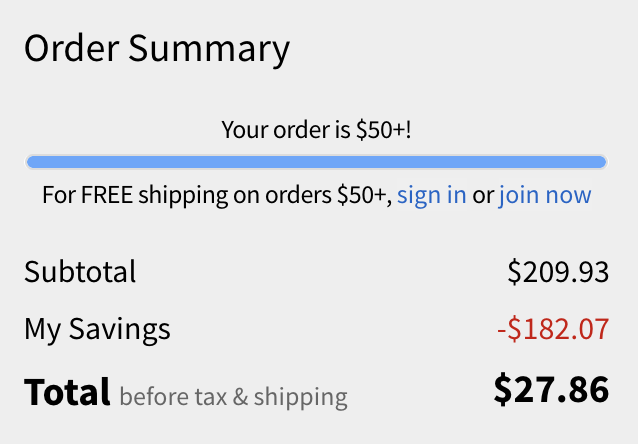This screenshot has height=444, width=638.
Task: Click the "sign in" link
Action: pos(431,195)
